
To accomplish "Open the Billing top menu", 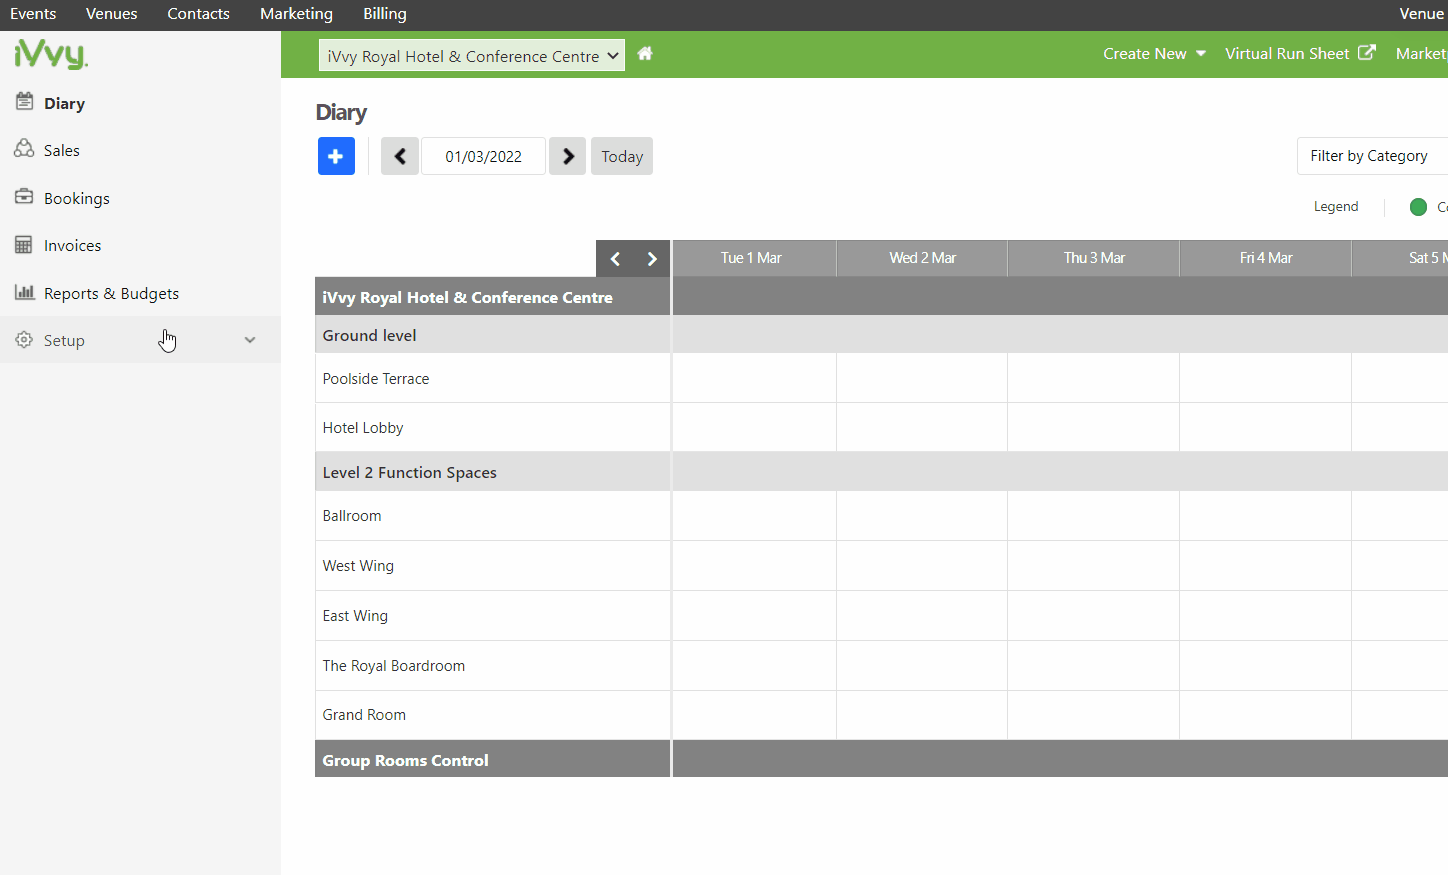I will coord(385,14).
